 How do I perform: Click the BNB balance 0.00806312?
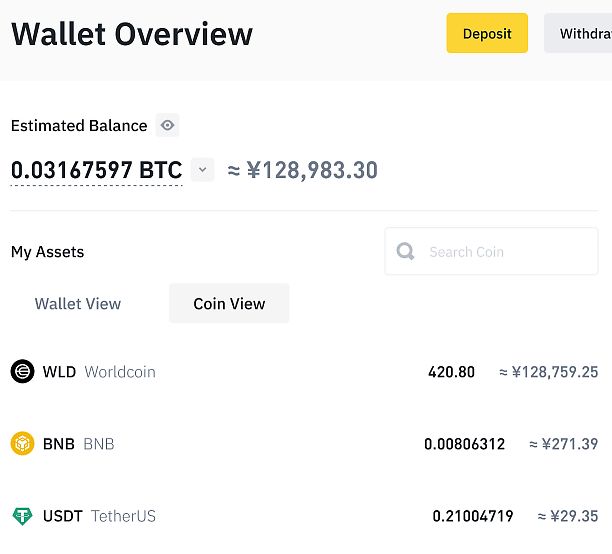click(x=464, y=444)
